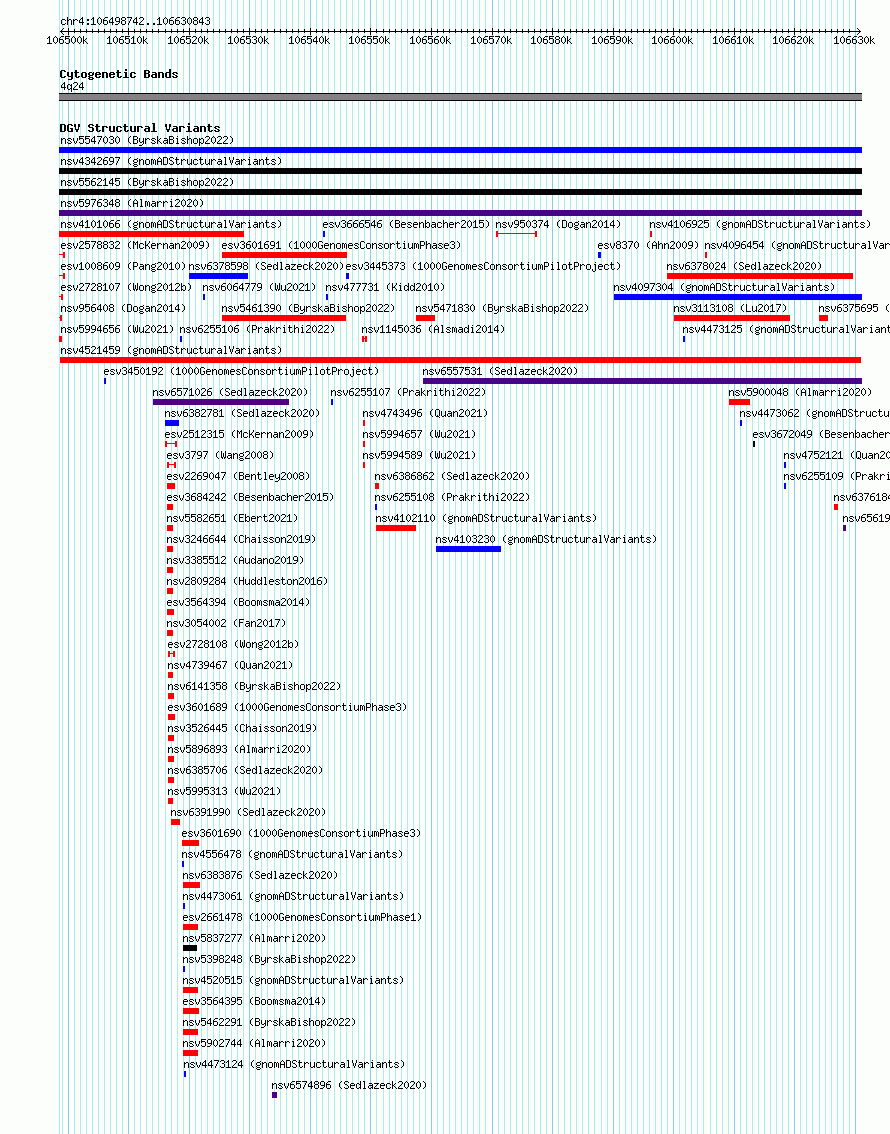Screen dimensions: 890x1134
Task: Click nsv6382781 (Sedlazeck2020) label
Action: click(x=242, y=413)
